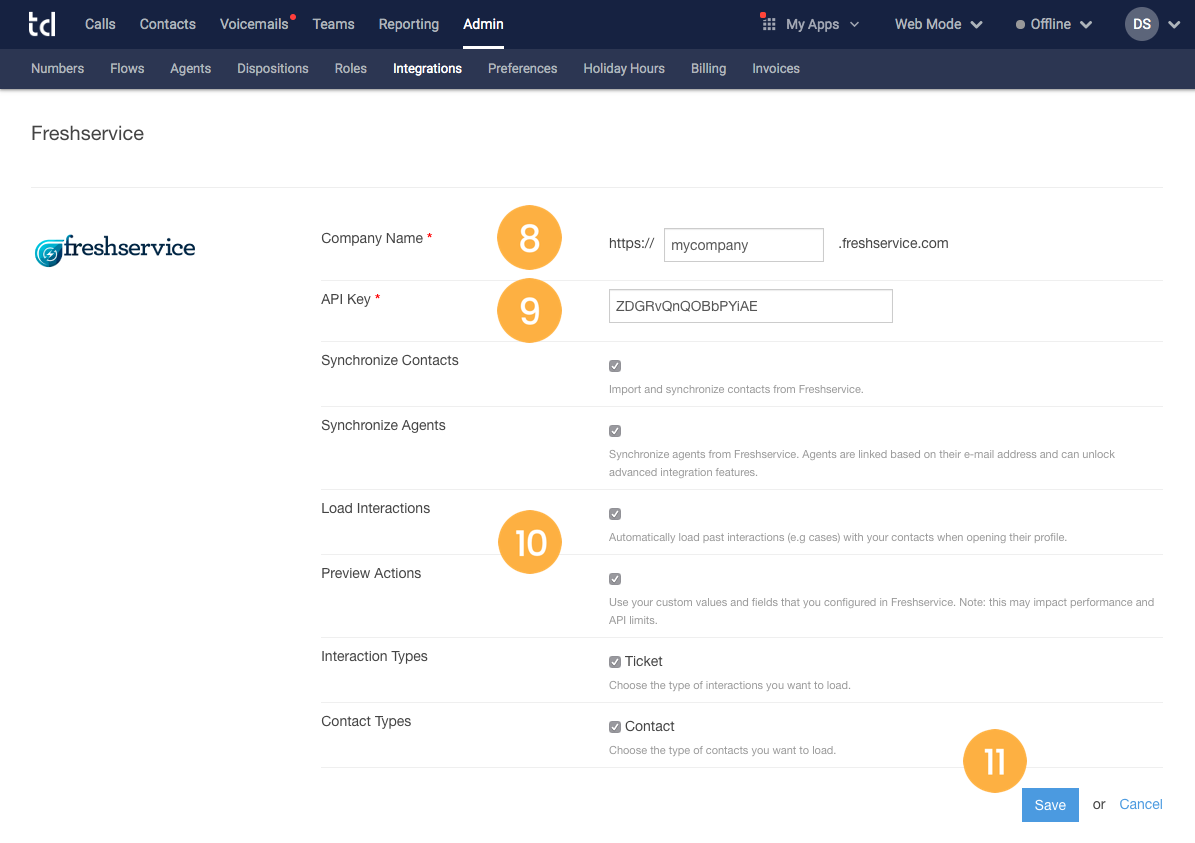The image size is (1195, 843).
Task: Click the Offline status indicator dot
Action: (1019, 23)
